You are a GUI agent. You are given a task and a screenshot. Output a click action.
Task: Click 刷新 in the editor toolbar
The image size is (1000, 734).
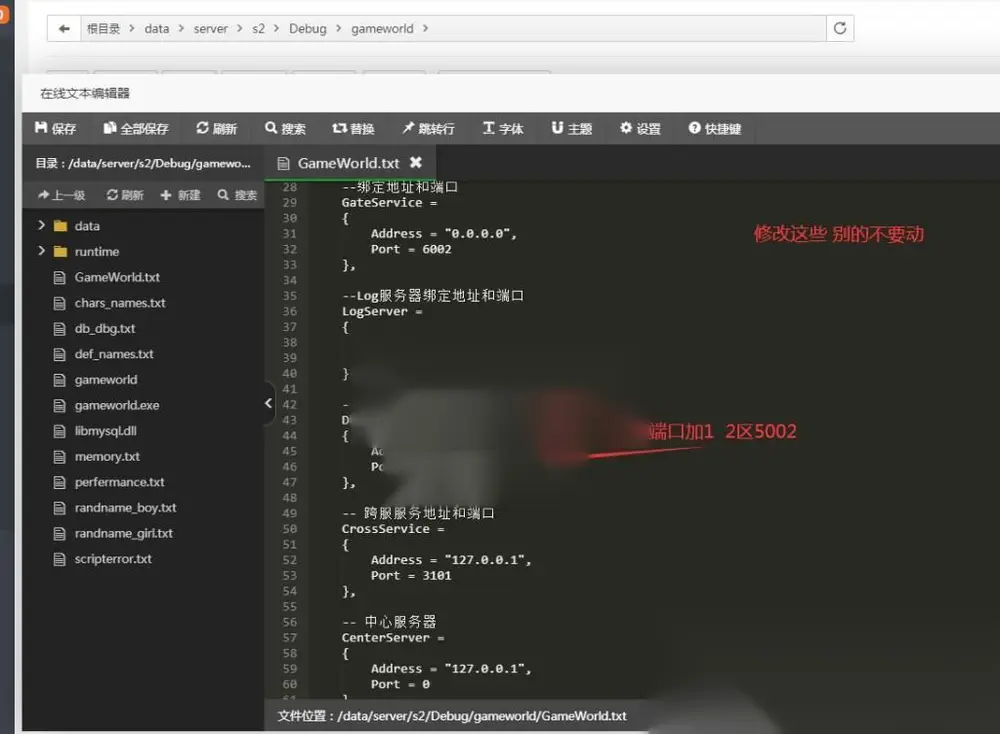pyautogui.click(x=217, y=129)
